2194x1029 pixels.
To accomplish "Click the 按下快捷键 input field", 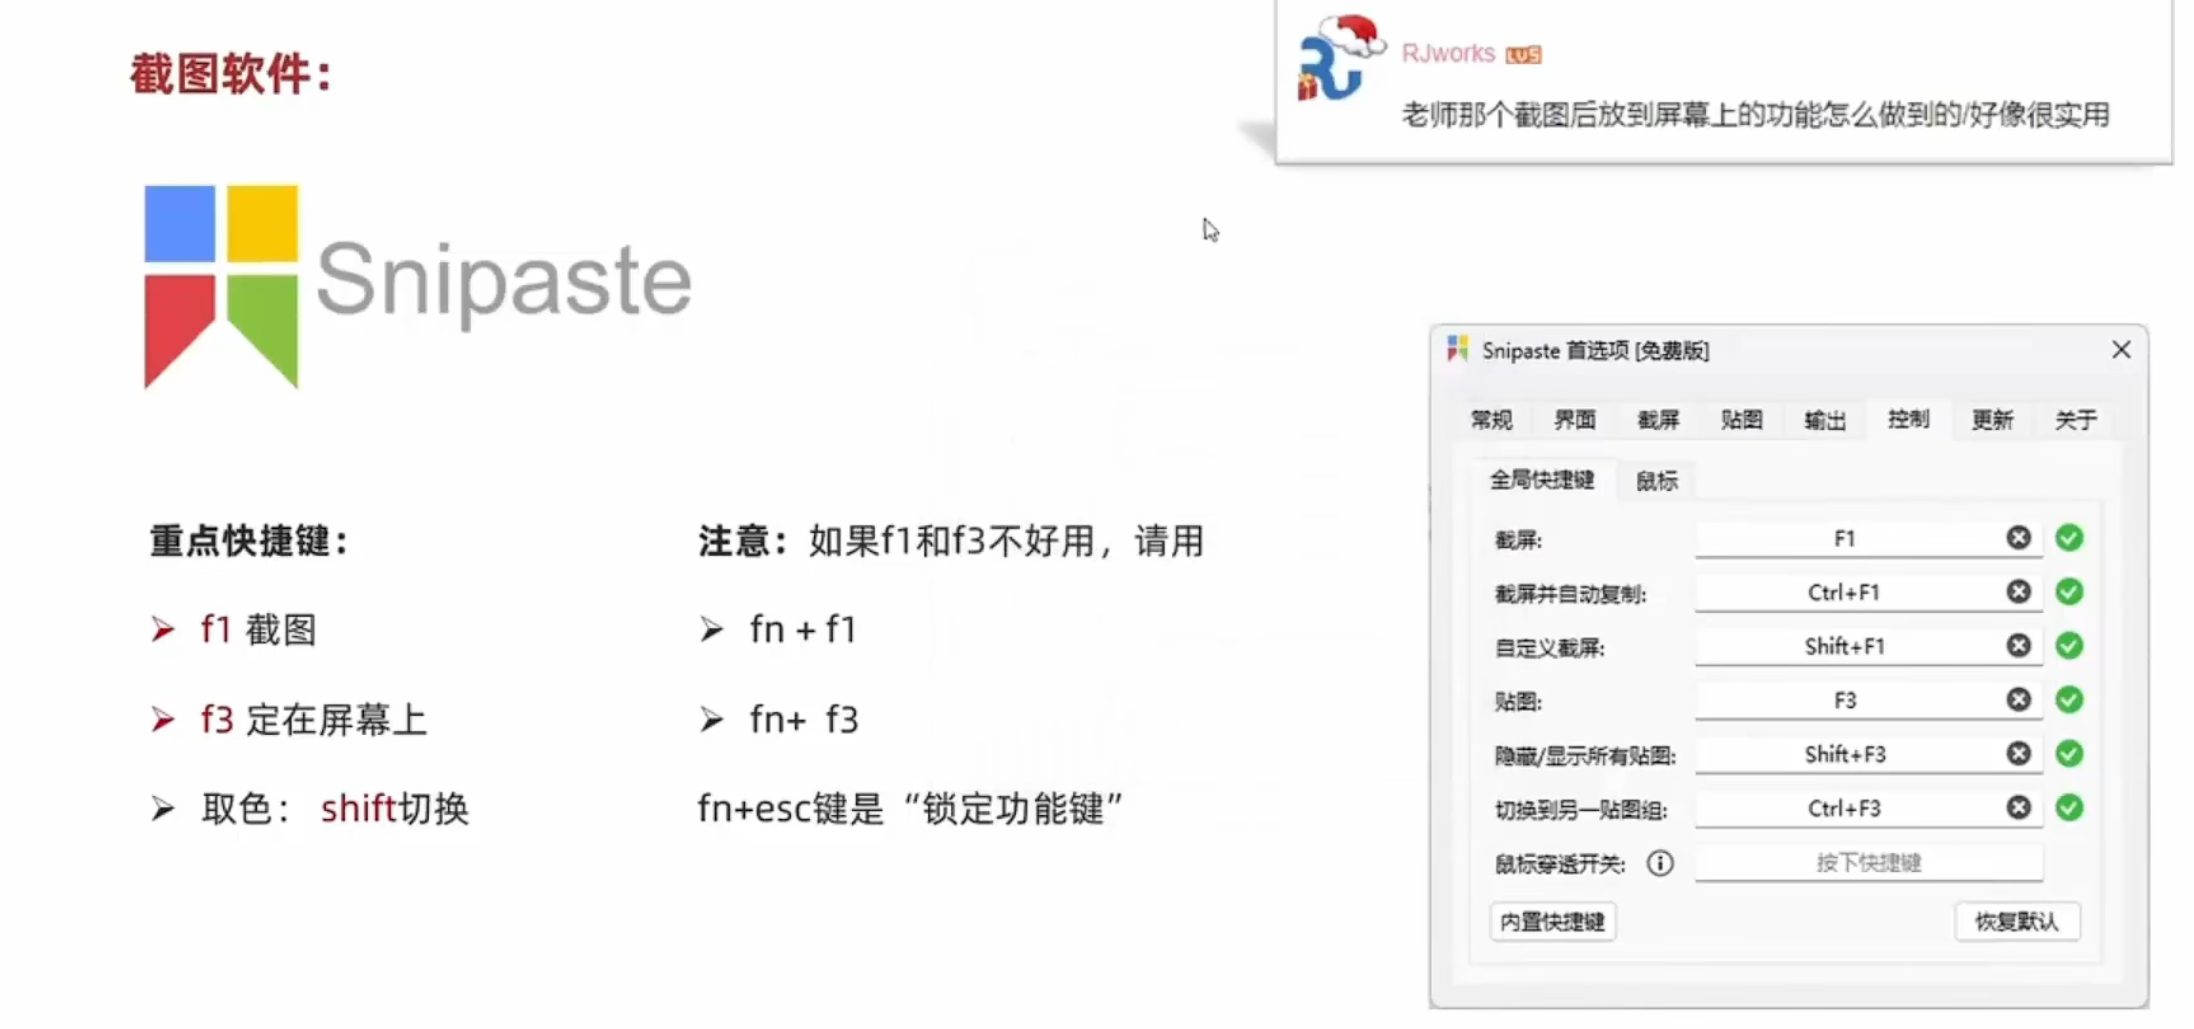I will point(1868,863).
